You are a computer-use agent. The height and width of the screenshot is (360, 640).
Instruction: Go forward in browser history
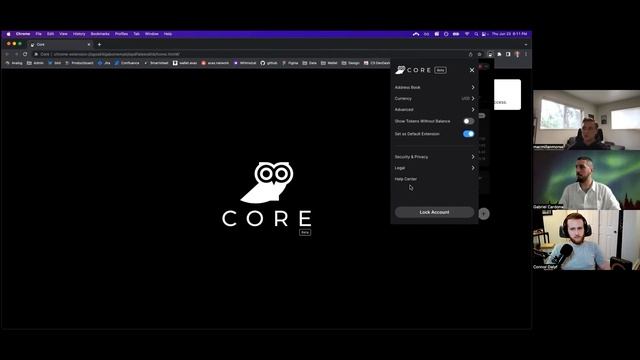(x=16, y=54)
